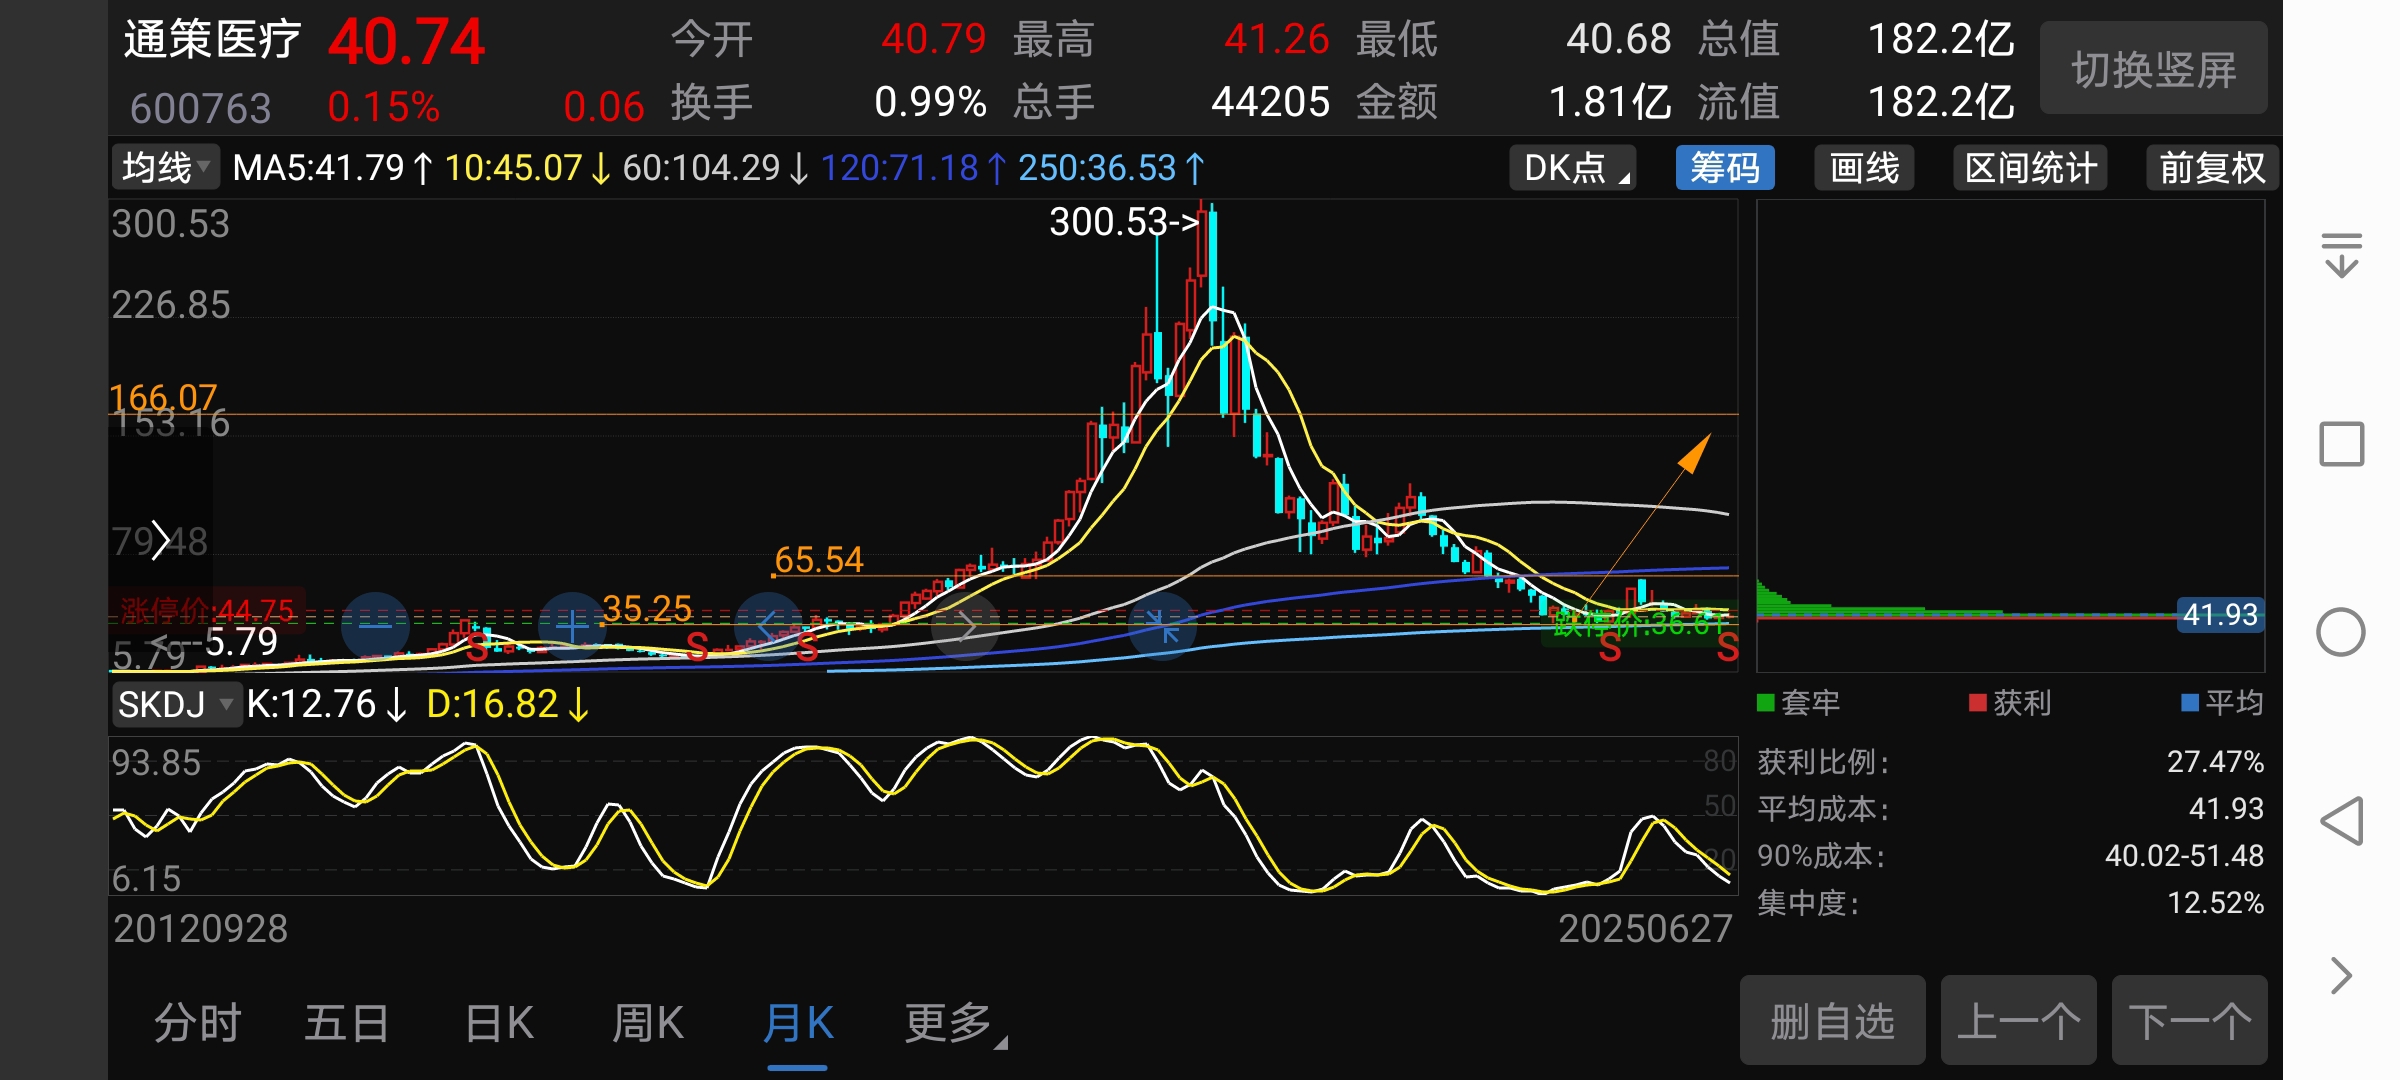Tap the Android recent apps square icon
This screenshot has width=2400, height=1080.
coord(2341,444)
